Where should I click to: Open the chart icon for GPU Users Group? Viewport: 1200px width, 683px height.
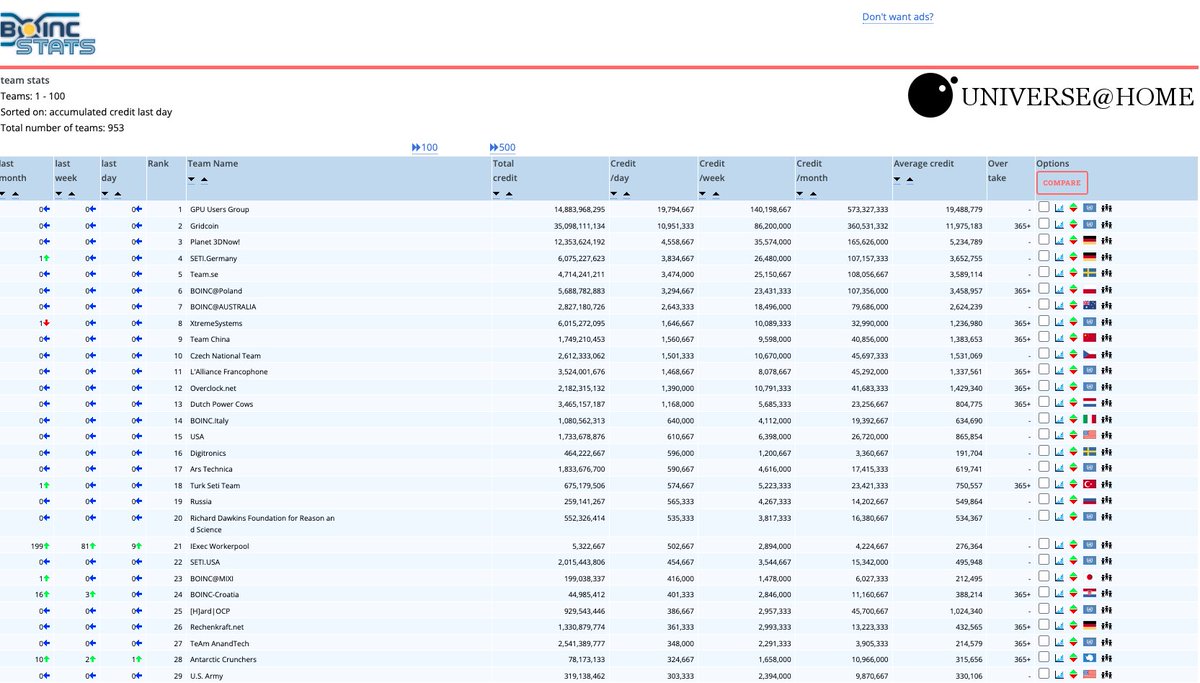pos(1059,208)
